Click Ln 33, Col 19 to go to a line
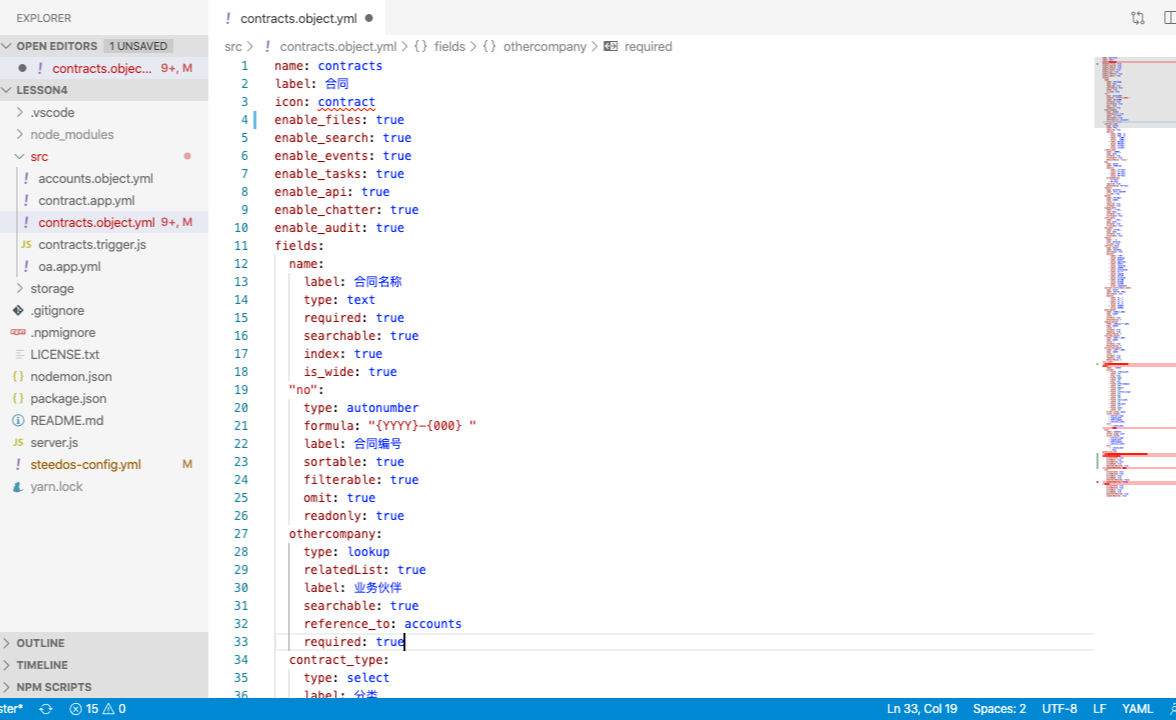The image size is (1176, 720). 921,709
